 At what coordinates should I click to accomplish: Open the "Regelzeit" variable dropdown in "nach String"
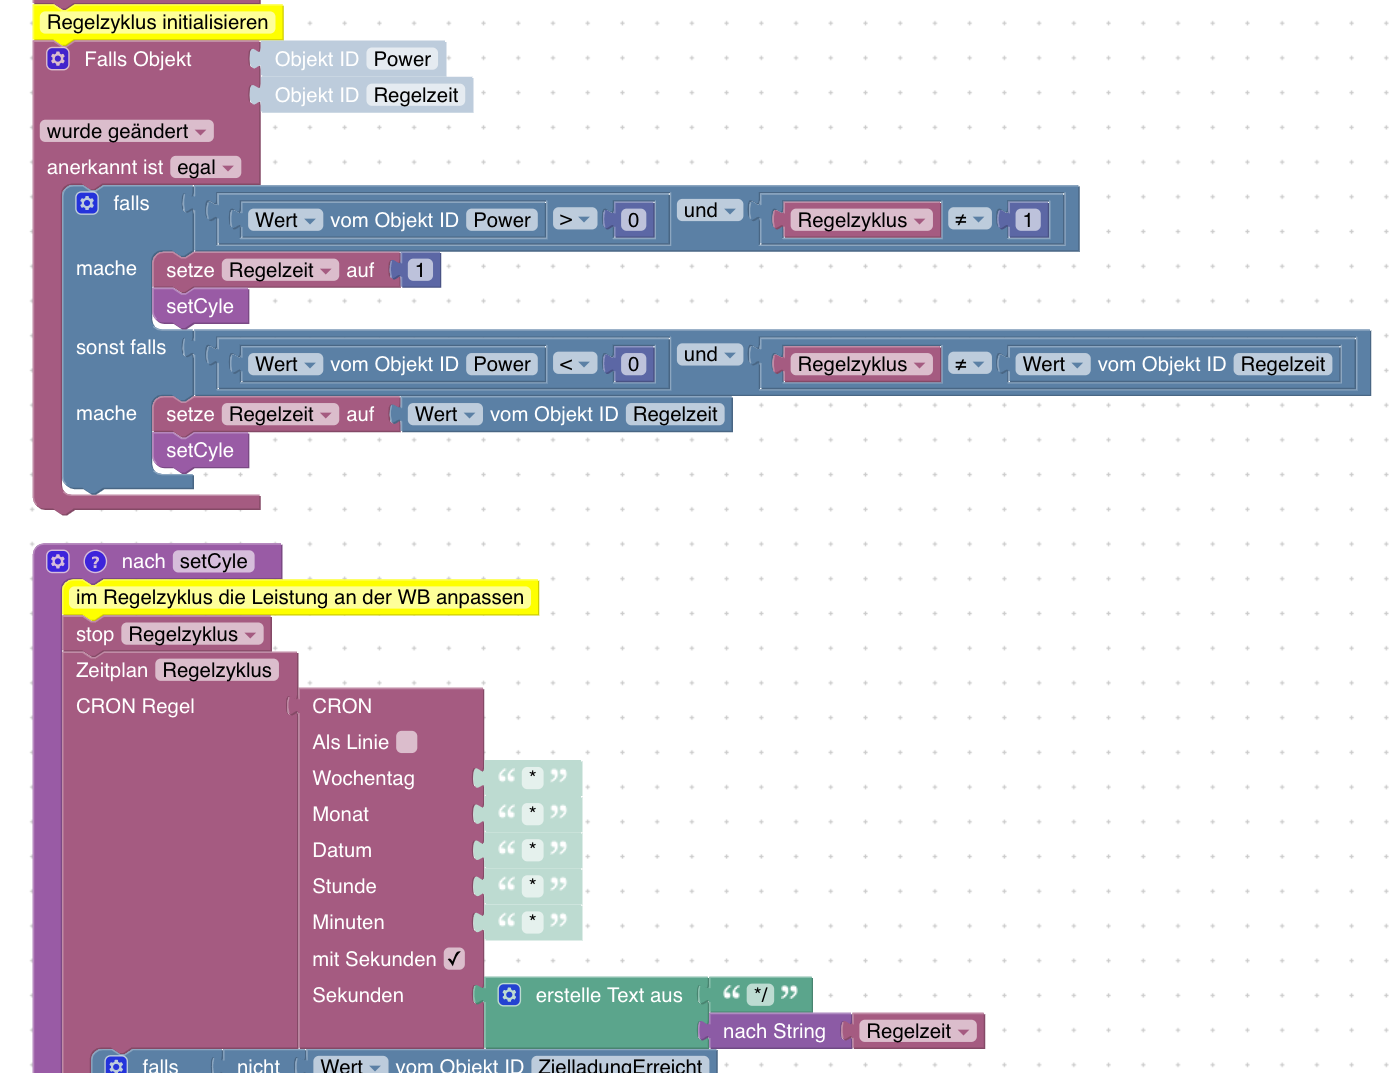[x=918, y=1031]
